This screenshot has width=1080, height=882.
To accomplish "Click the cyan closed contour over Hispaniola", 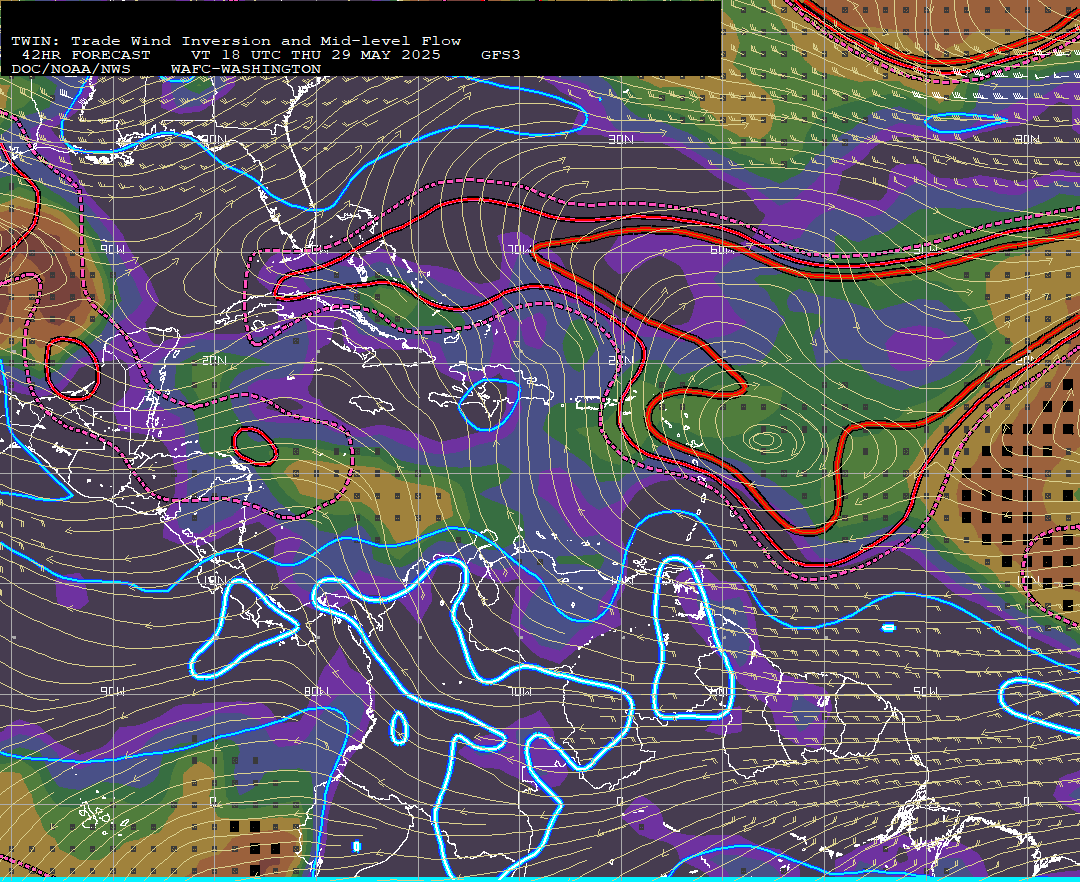I will [x=488, y=404].
